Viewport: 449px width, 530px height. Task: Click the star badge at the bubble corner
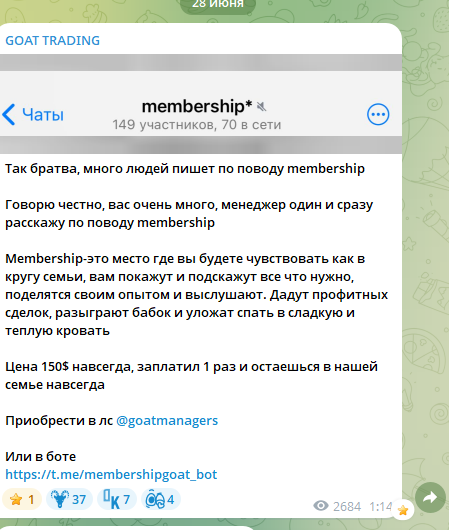point(403,510)
